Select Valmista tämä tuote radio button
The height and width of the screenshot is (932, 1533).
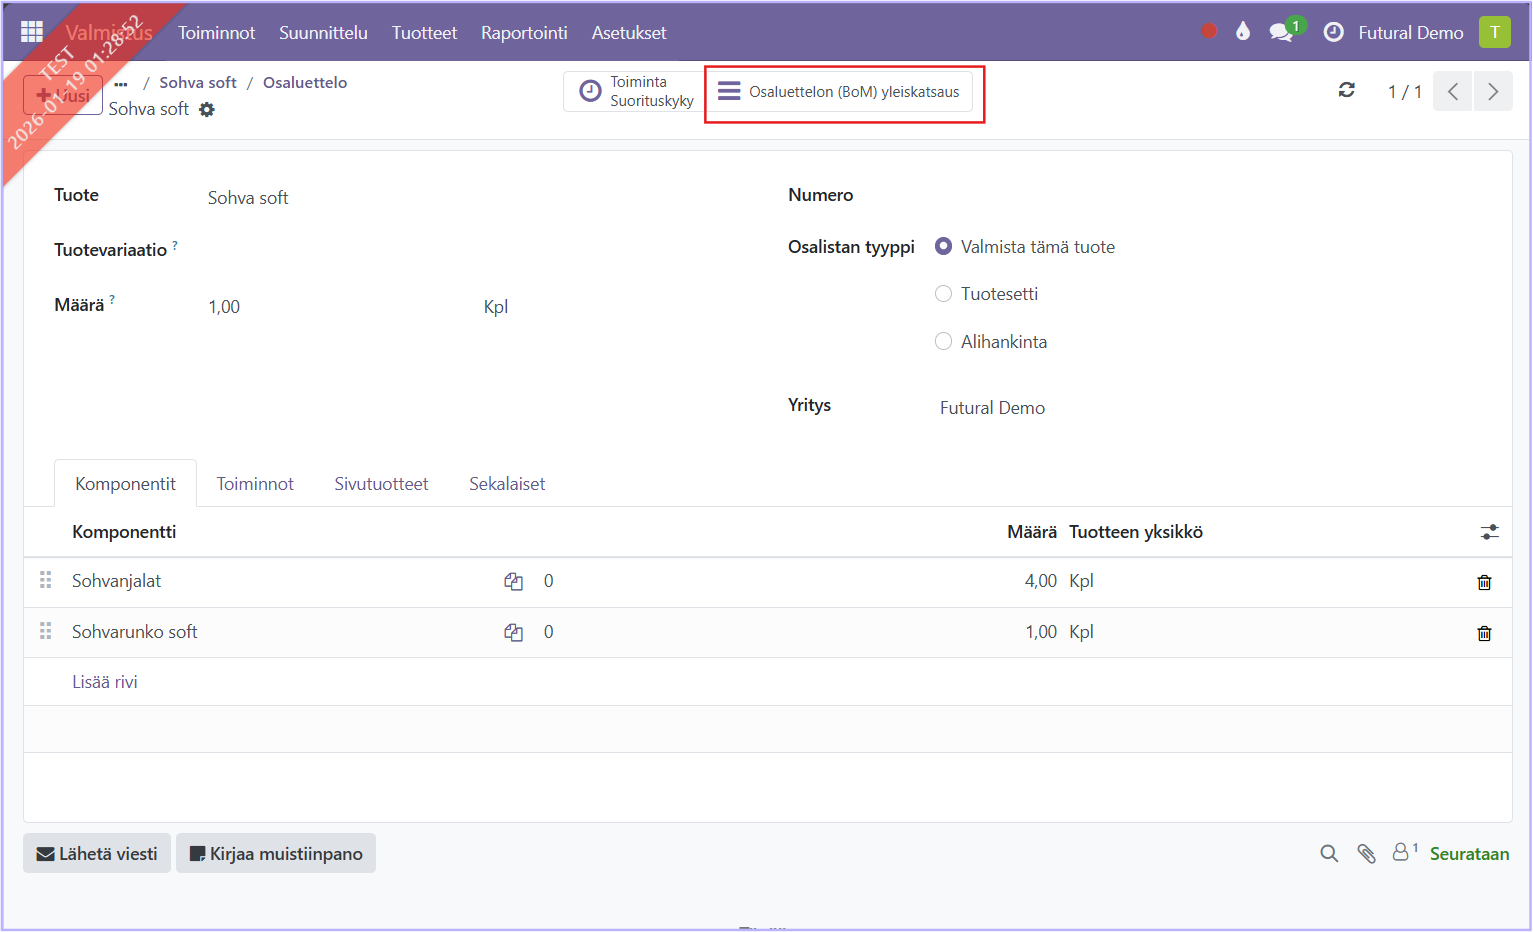coord(943,246)
